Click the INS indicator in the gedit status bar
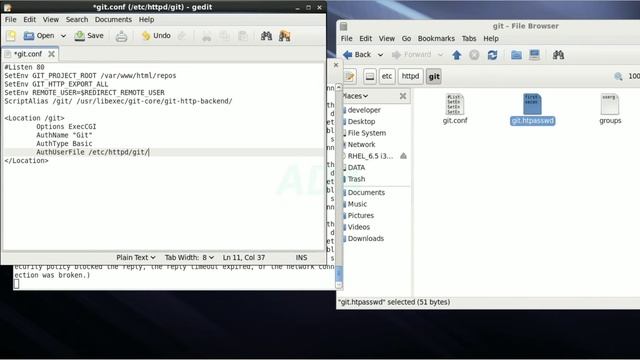640x360 pixels. pyautogui.click(x=301, y=258)
